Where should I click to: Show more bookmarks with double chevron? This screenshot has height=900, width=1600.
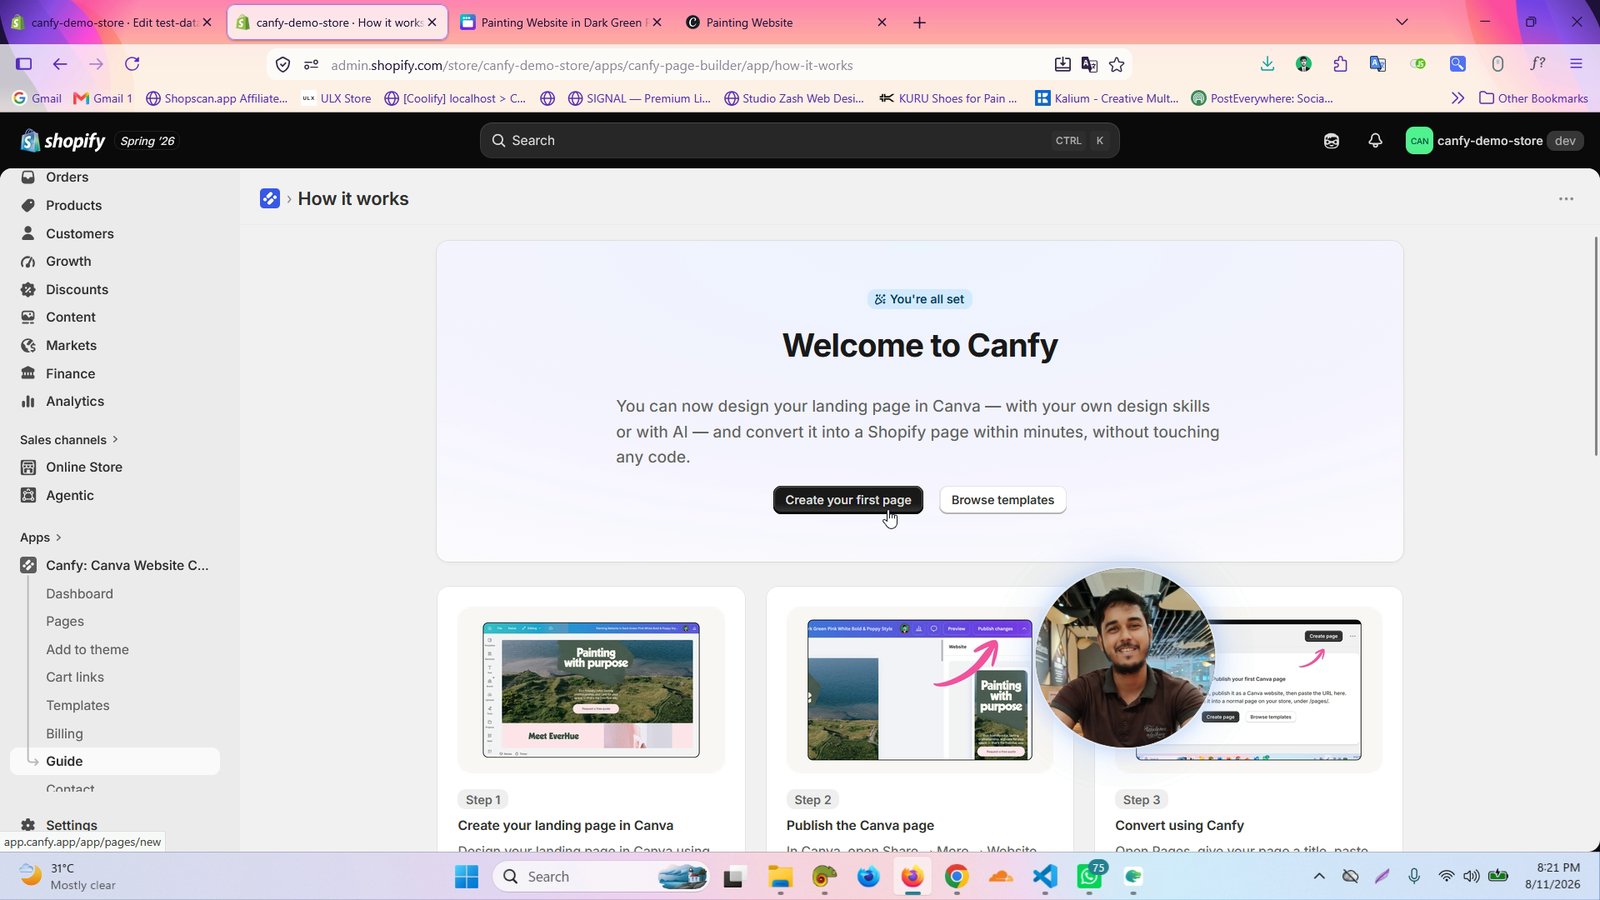1457,98
